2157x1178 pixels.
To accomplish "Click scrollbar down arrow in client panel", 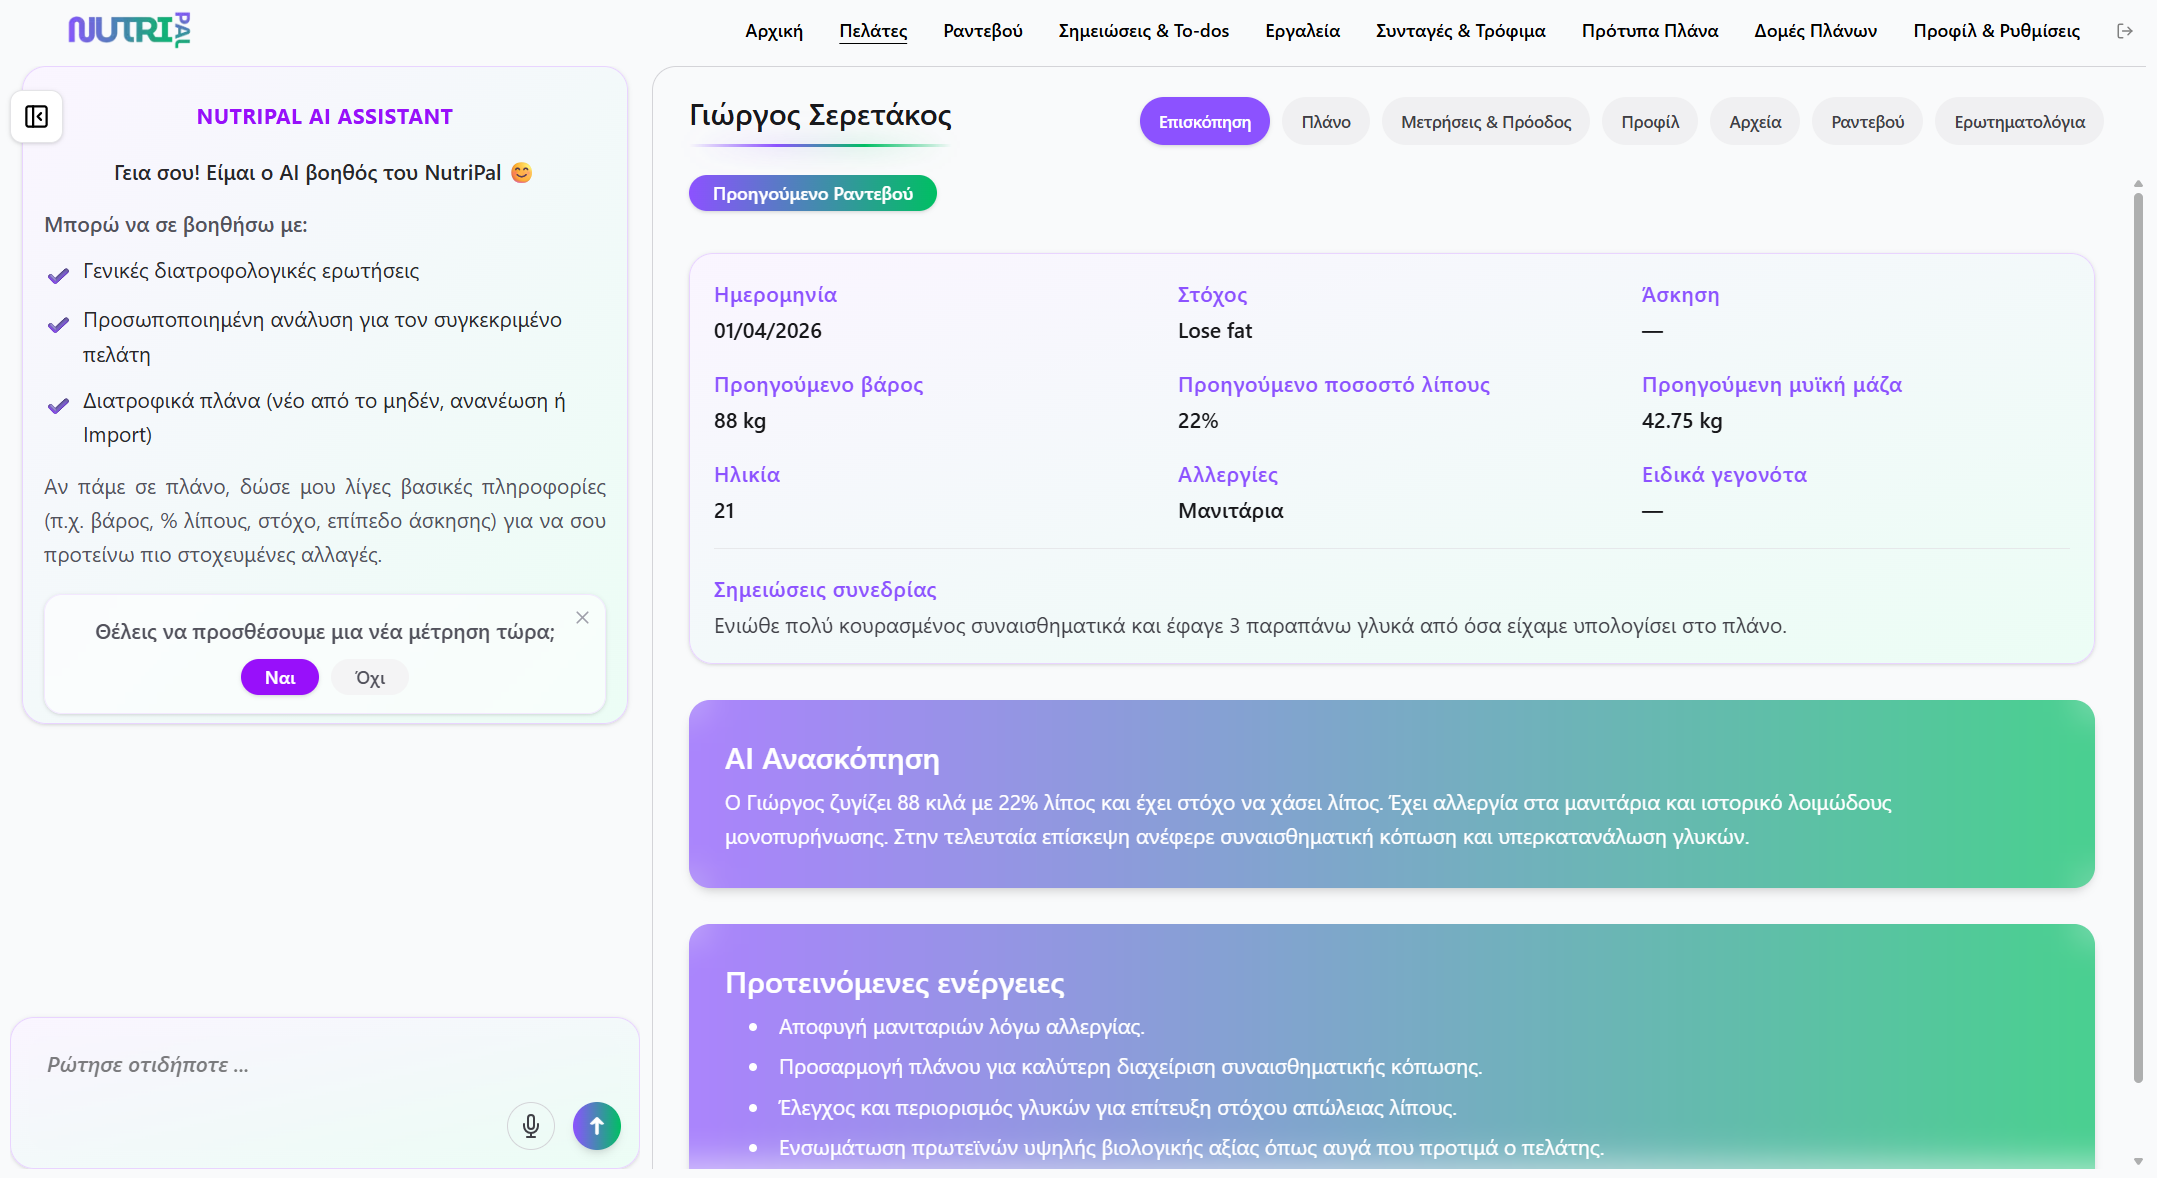I will [x=2138, y=1161].
